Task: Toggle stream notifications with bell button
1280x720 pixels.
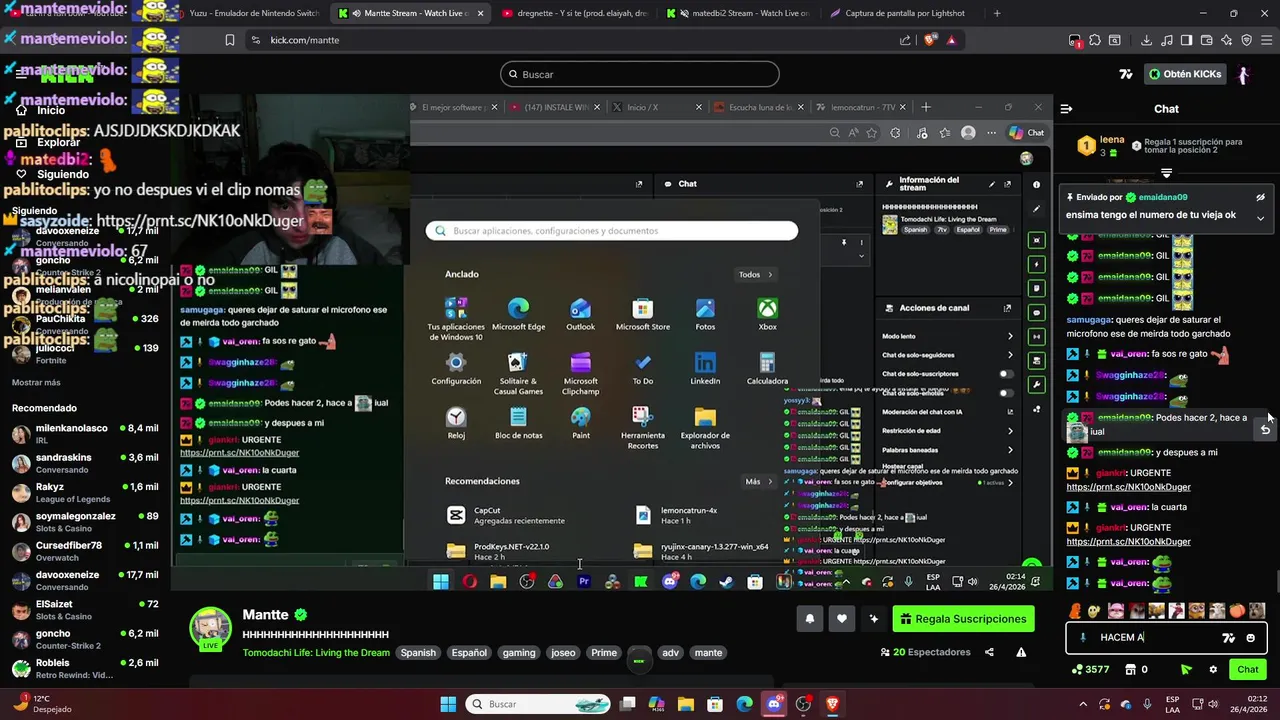Action: [x=810, y=619]
